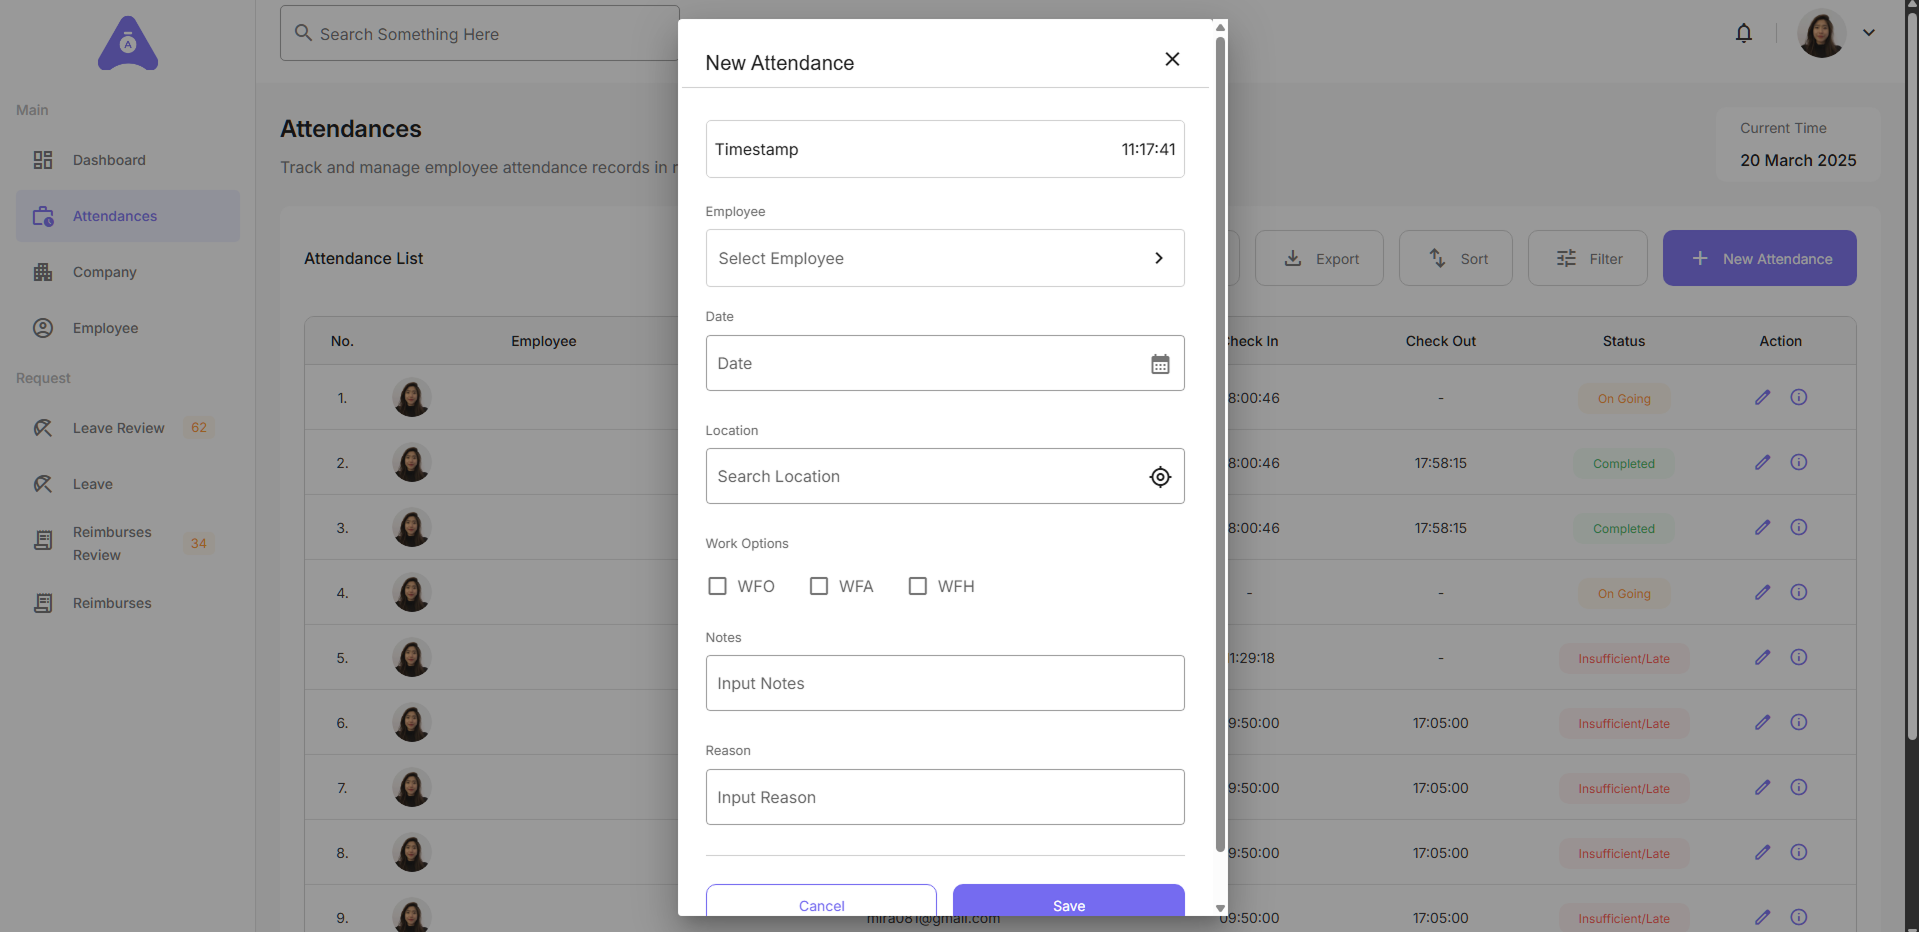Image resolution: width=1919 pixels, height=932 pixels.
Task: View info for attendance row 1
Action: [1799, 397]
